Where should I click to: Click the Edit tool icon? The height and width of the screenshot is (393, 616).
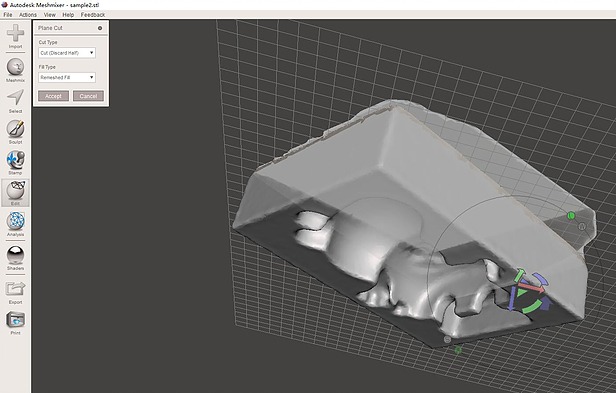[15, 191]
